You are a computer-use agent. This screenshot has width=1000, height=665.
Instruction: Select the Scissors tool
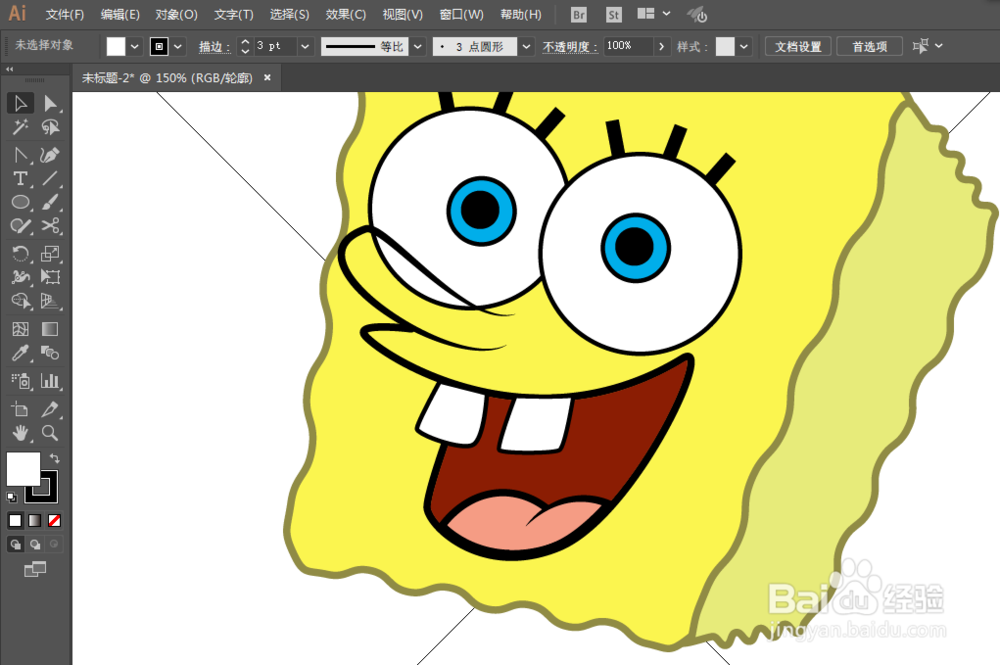(50, 226)
